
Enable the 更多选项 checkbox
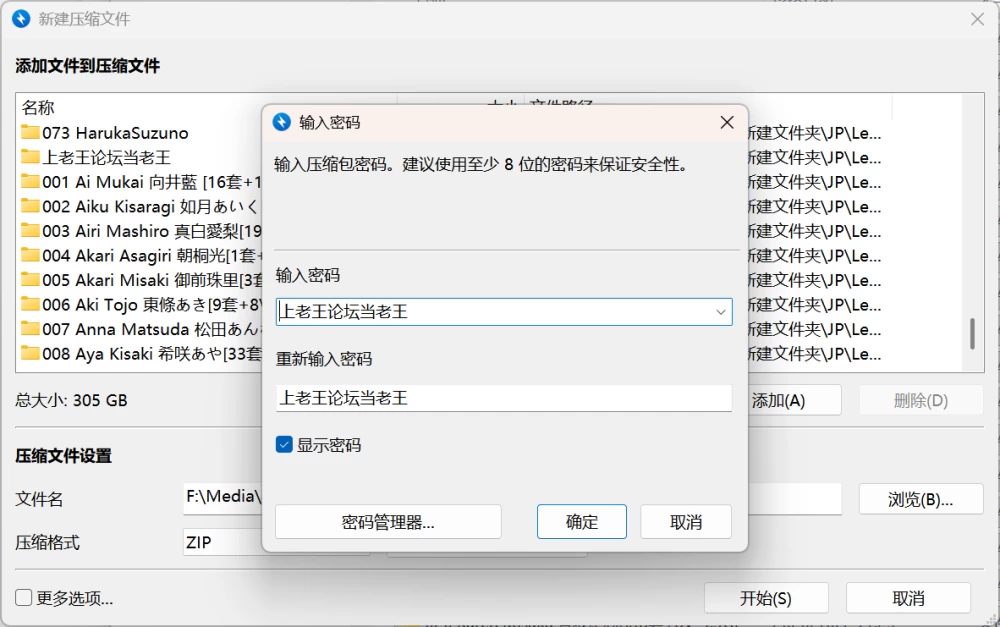[x=24, y=598]
